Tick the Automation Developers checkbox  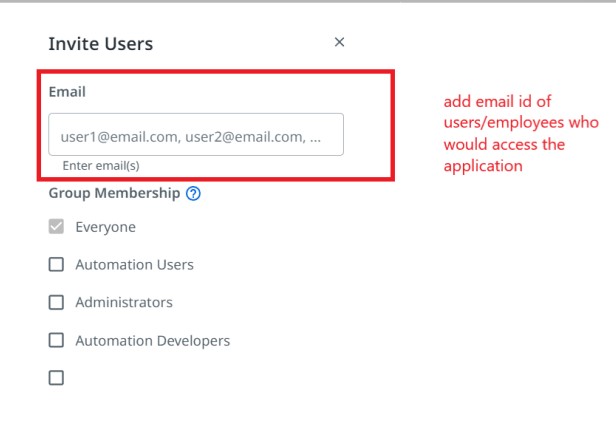(56, 340)
